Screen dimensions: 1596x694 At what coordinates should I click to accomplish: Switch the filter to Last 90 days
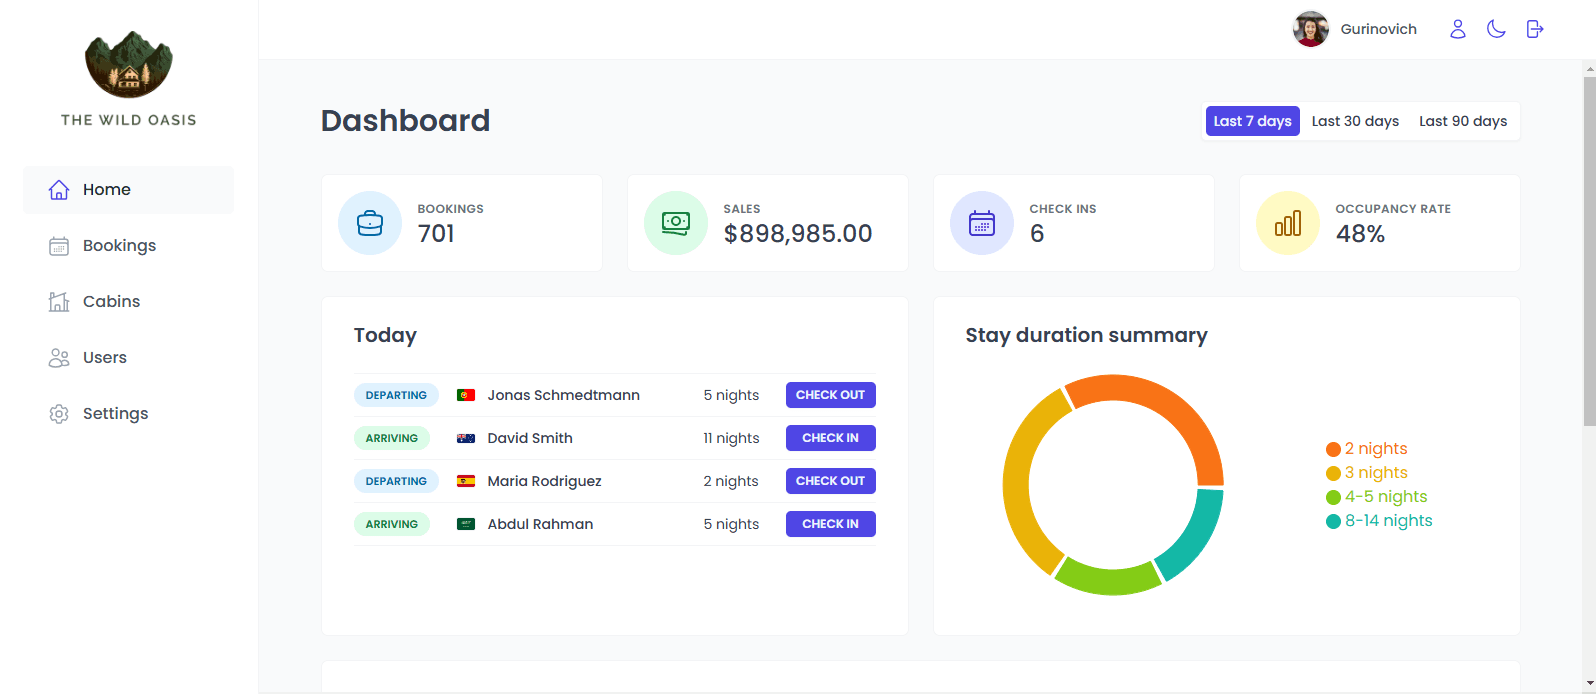pos(1463,121)
